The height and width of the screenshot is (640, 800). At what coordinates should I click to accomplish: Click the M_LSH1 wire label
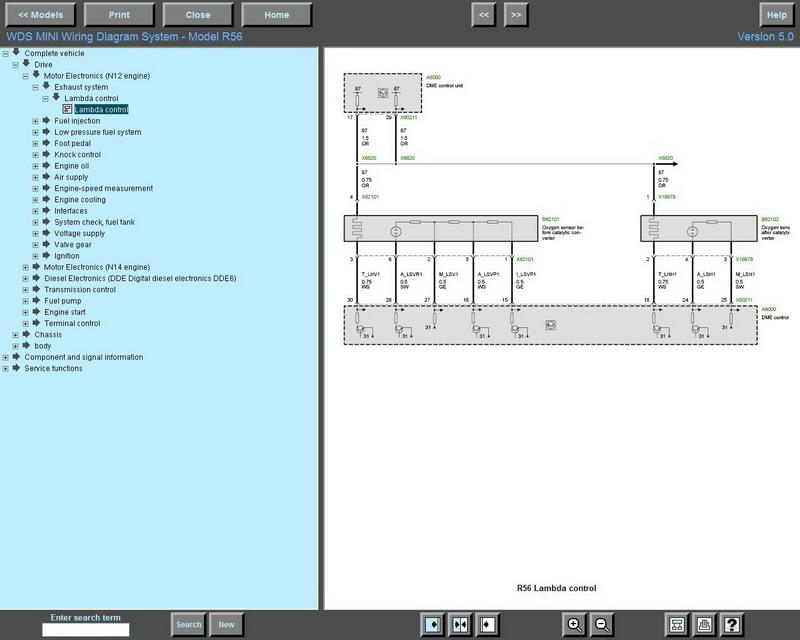point(745,275)
